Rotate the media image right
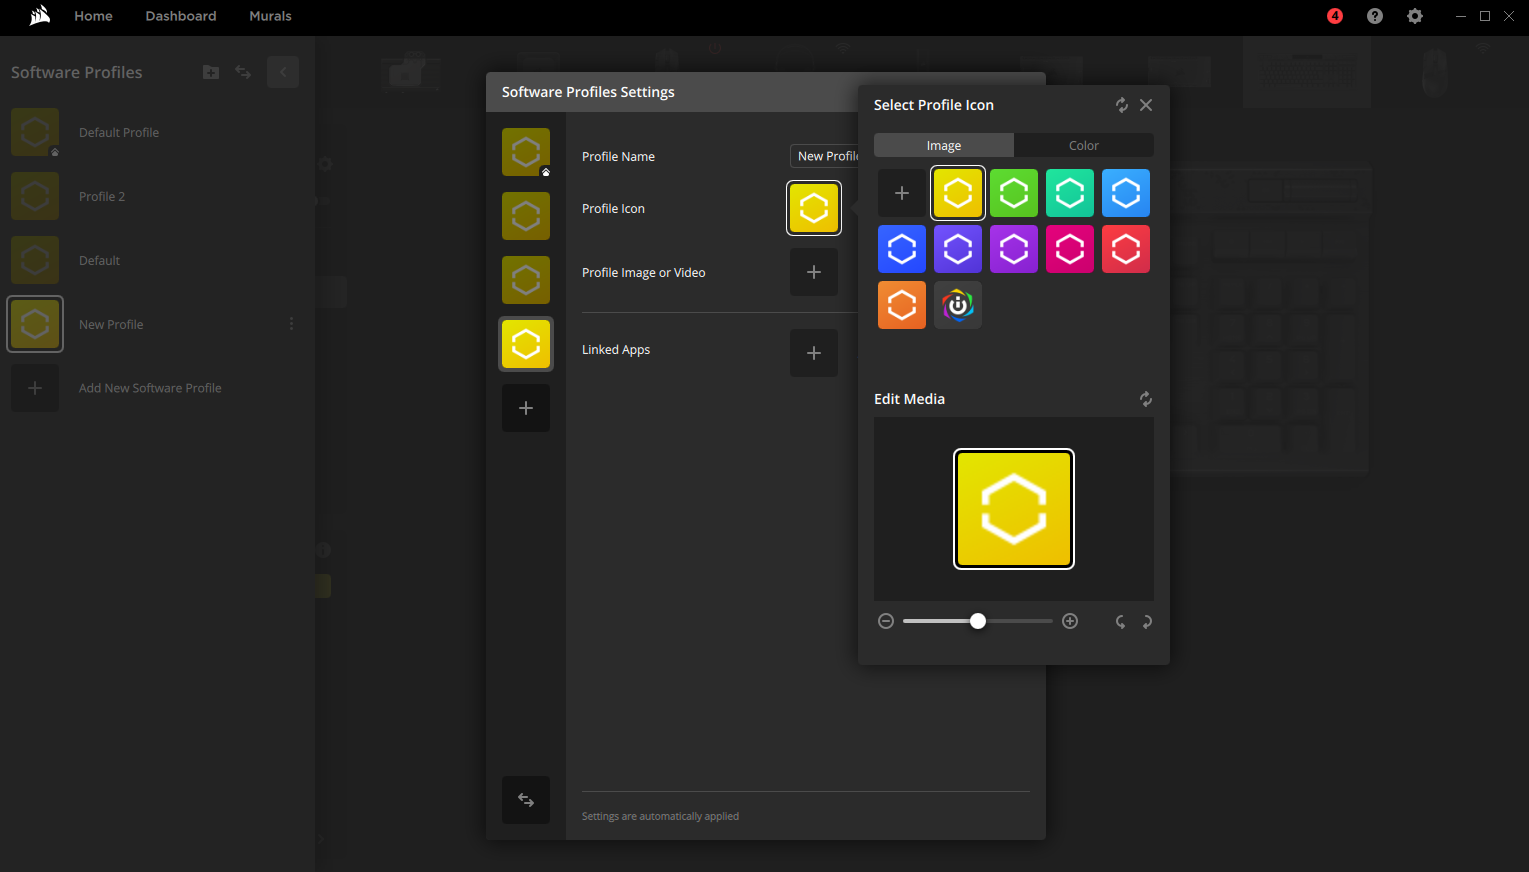This screenshot has height=872, width=1529. (1147, 621)
